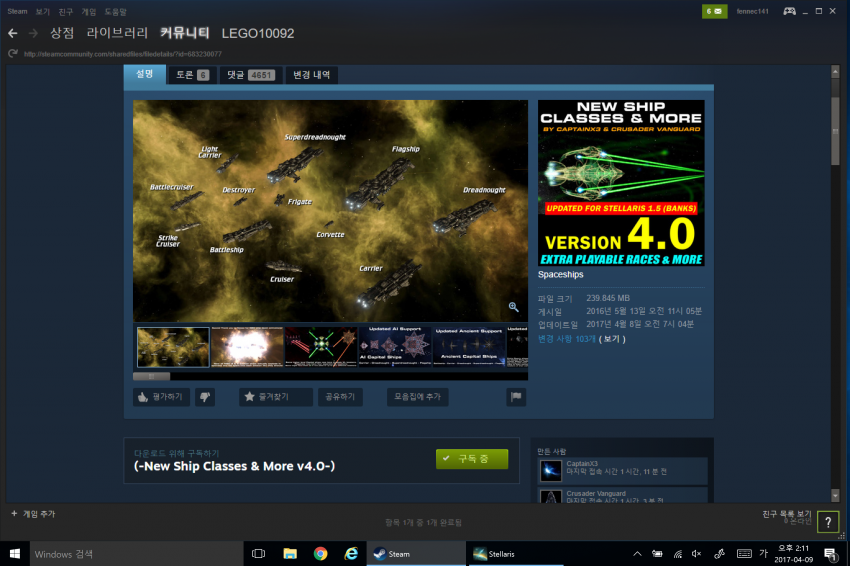Go to the 커뮤니티 section
The height and width of the screenshot is (566, 850).
click(185, 33)
